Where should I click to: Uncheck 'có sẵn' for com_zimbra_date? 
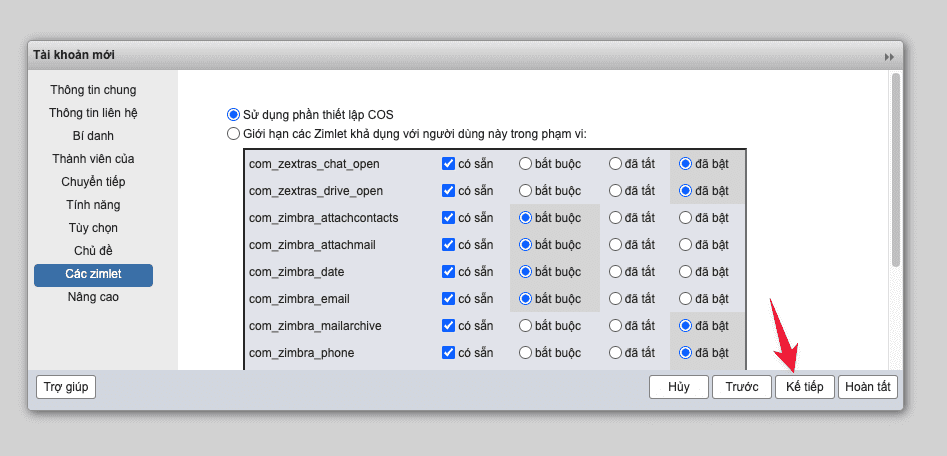(x=448, y=271)
